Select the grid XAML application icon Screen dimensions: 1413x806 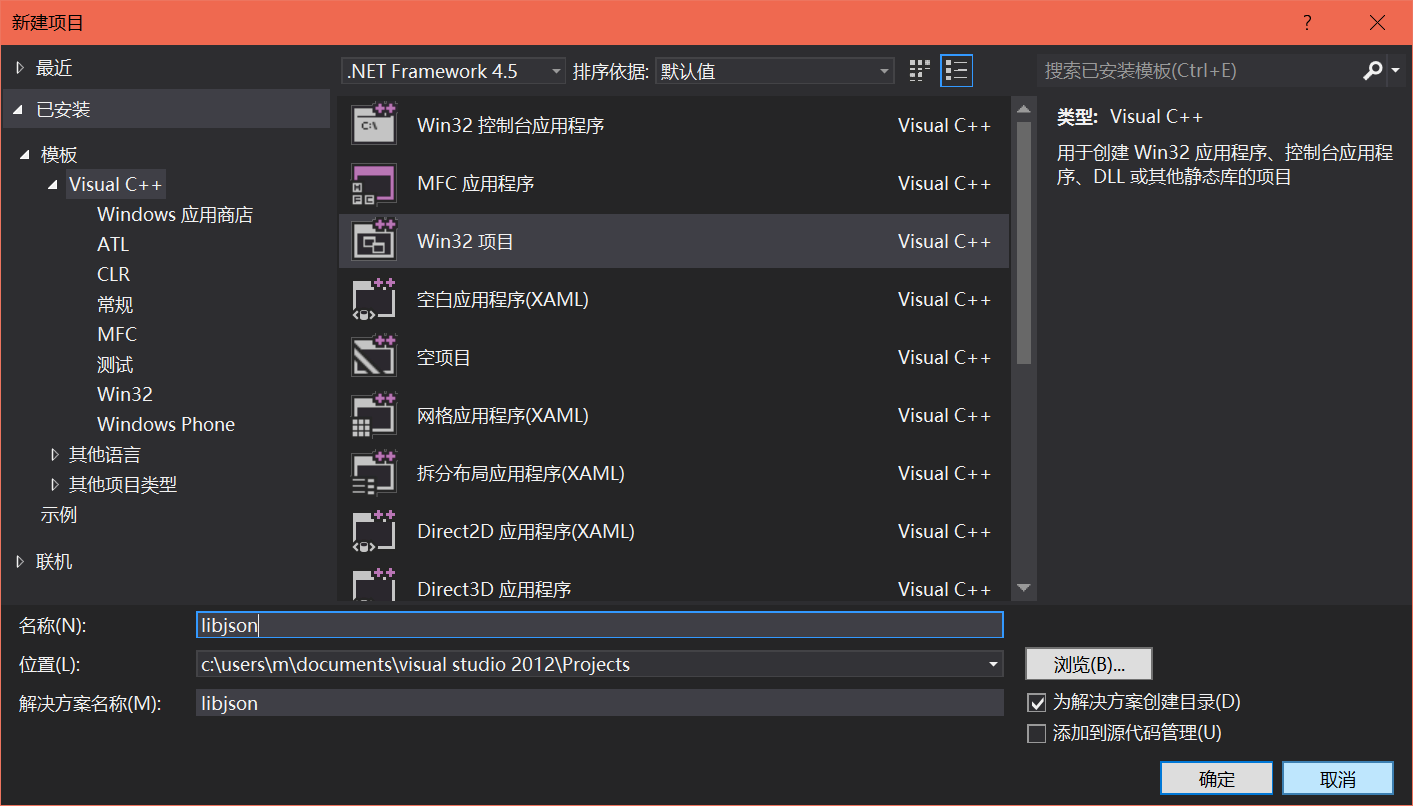(x=374, y=415)
